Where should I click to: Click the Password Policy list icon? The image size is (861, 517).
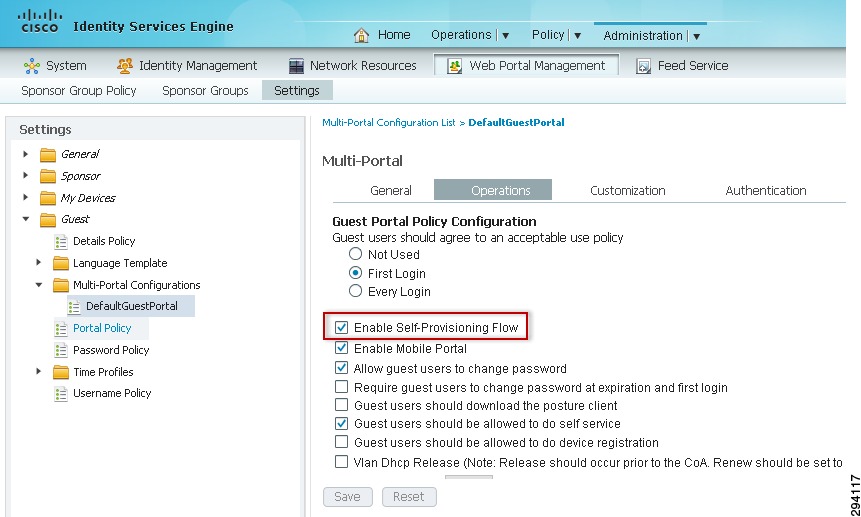(61, 350)
